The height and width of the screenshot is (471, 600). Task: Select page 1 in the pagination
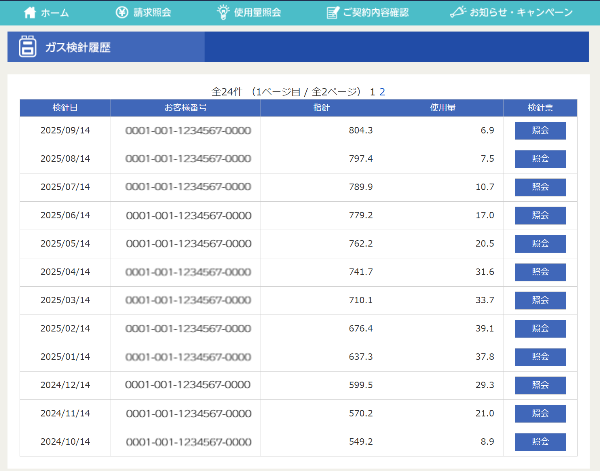(x=372, y=91)
